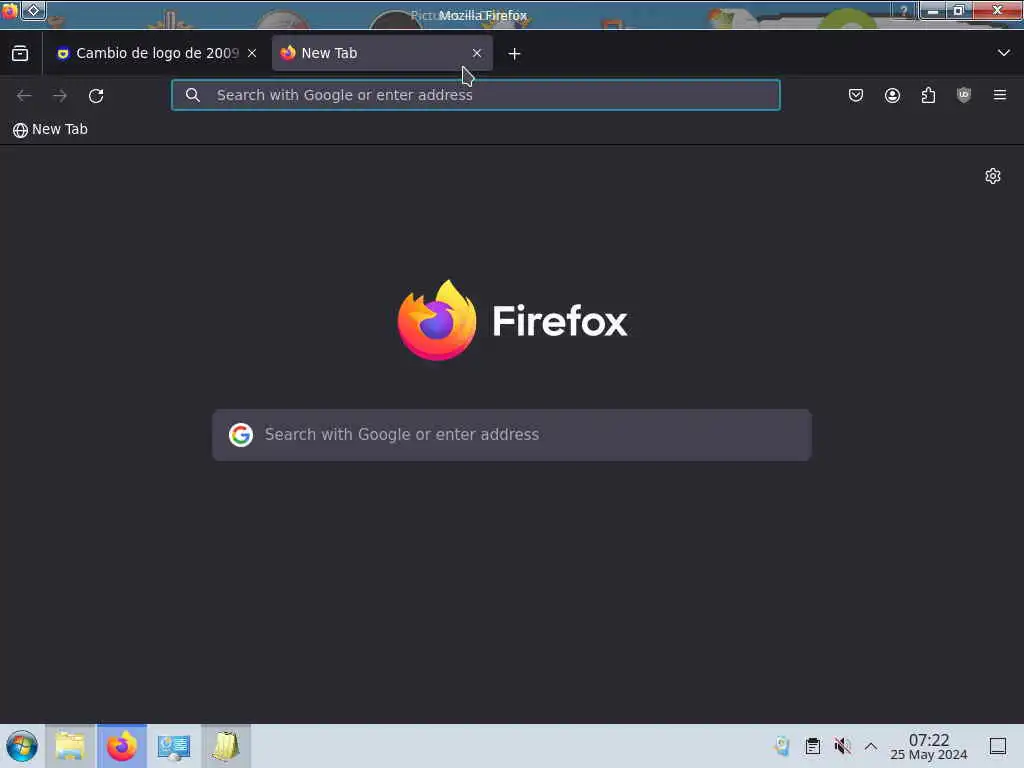Open the yellow shopping bag taskbar icon
This screenshot has width=1024, height=768.
(x=226, y=746)
